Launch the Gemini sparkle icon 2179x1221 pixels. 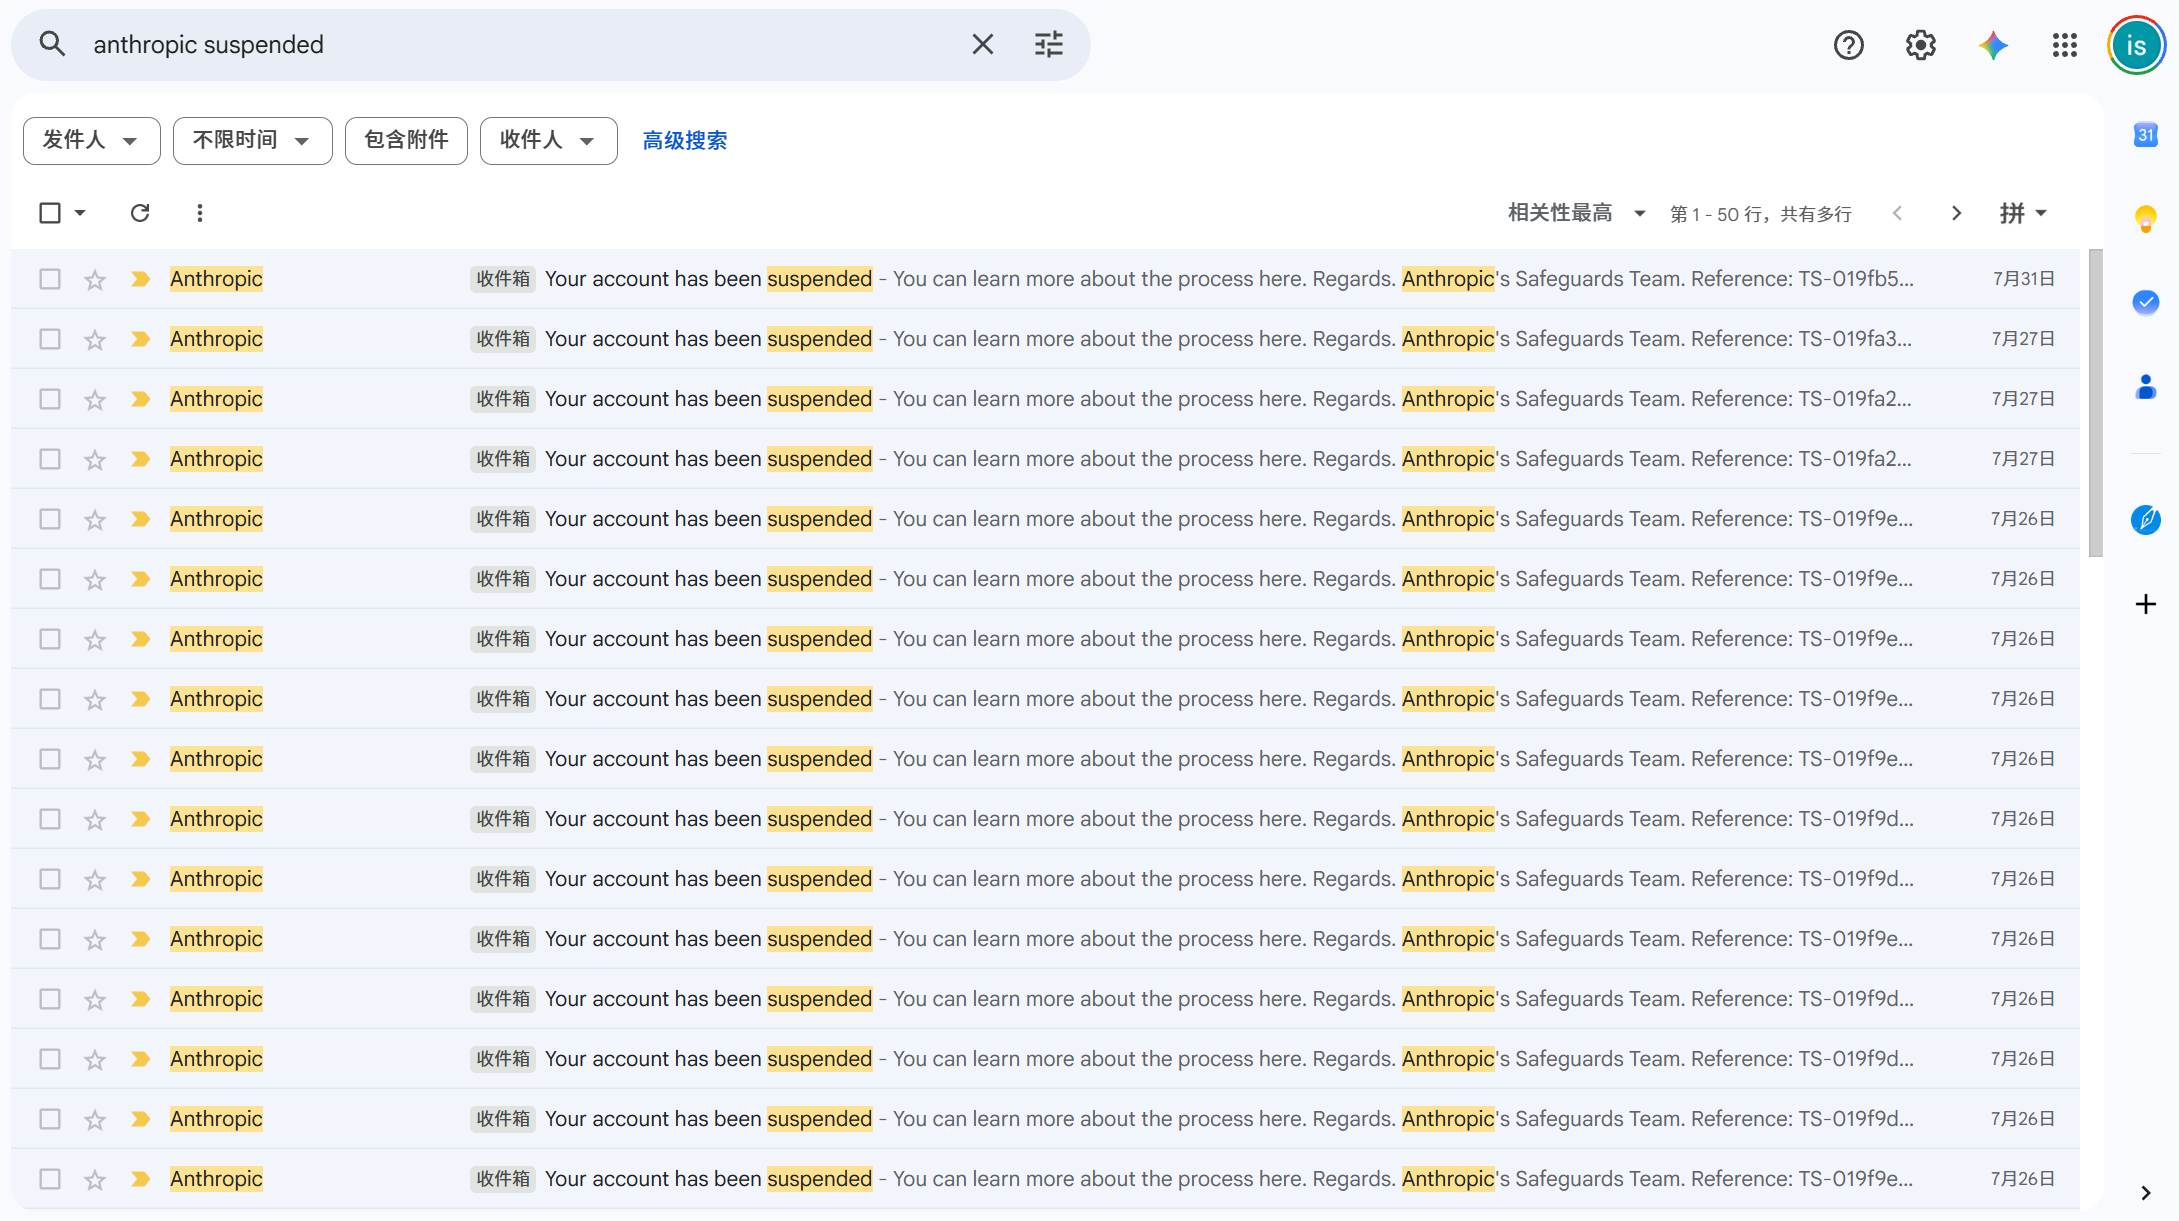click(1993, 45)
